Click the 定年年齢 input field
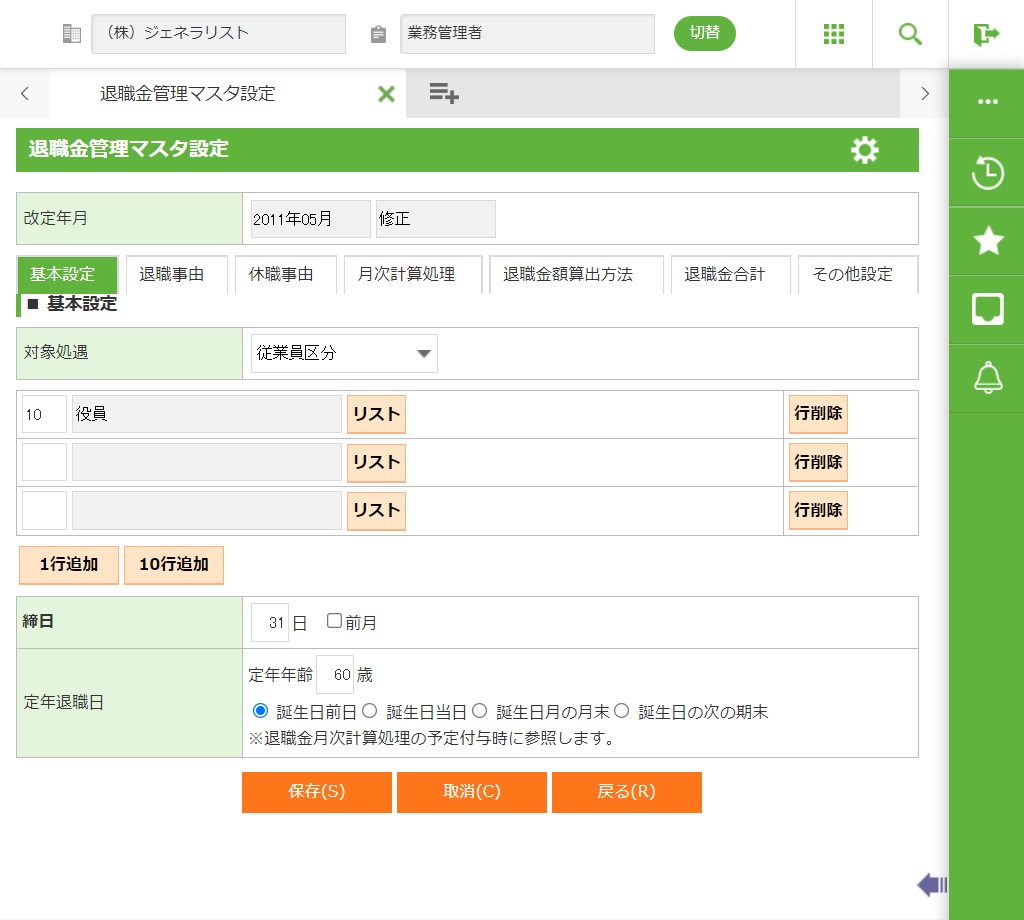The image size is (1024, 920). coord(335,675)
